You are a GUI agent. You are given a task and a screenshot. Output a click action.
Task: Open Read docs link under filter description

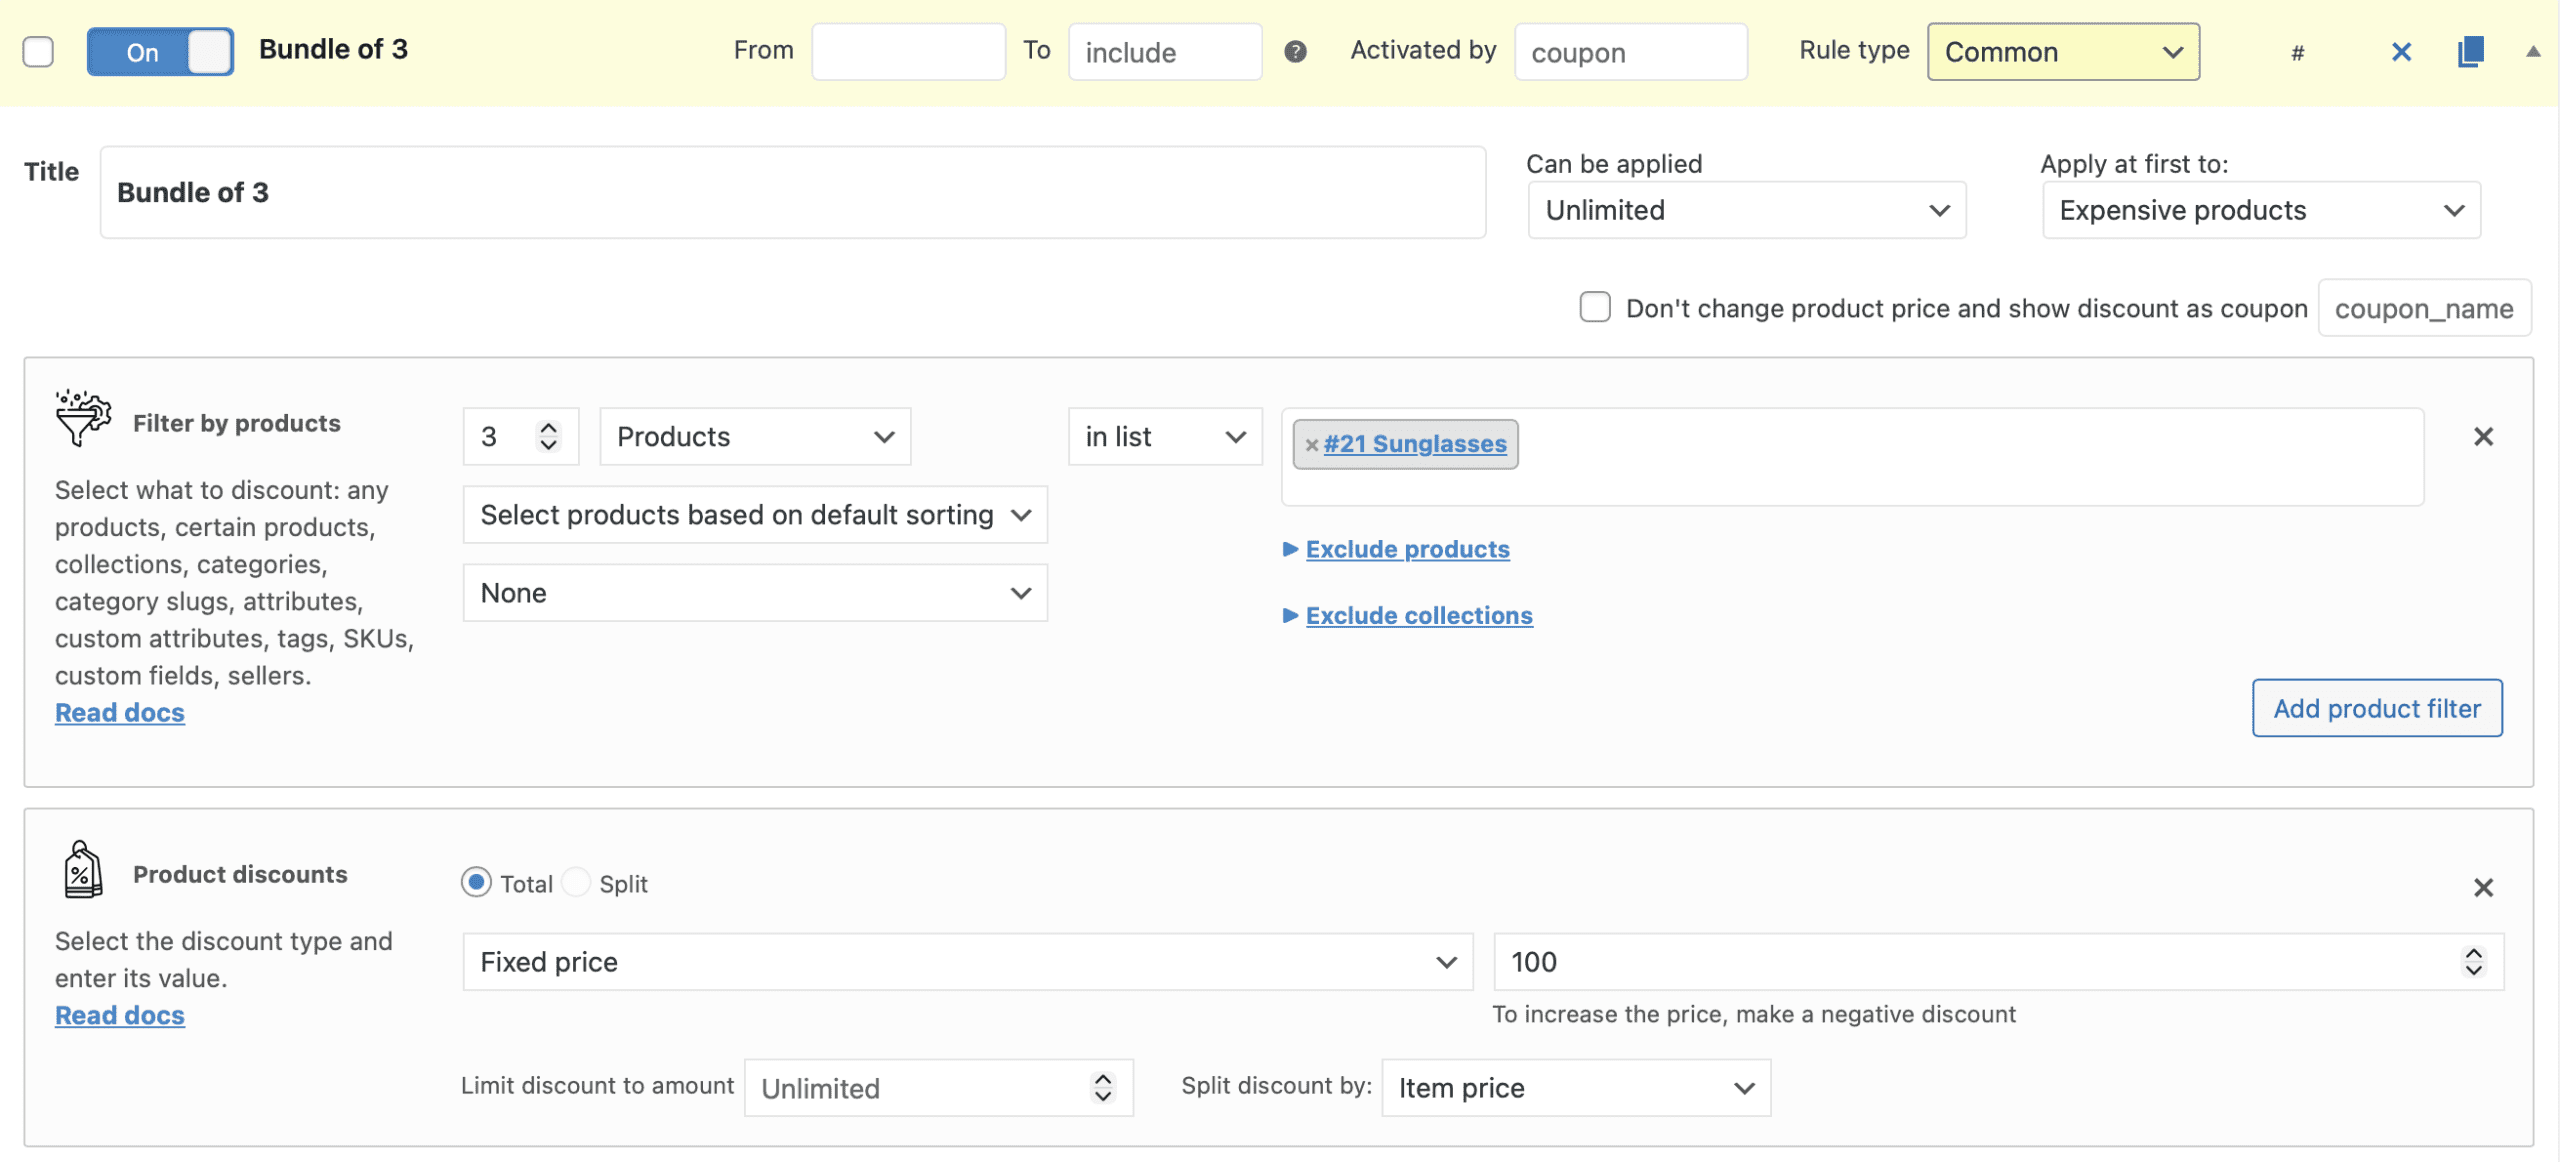(120, 712)
